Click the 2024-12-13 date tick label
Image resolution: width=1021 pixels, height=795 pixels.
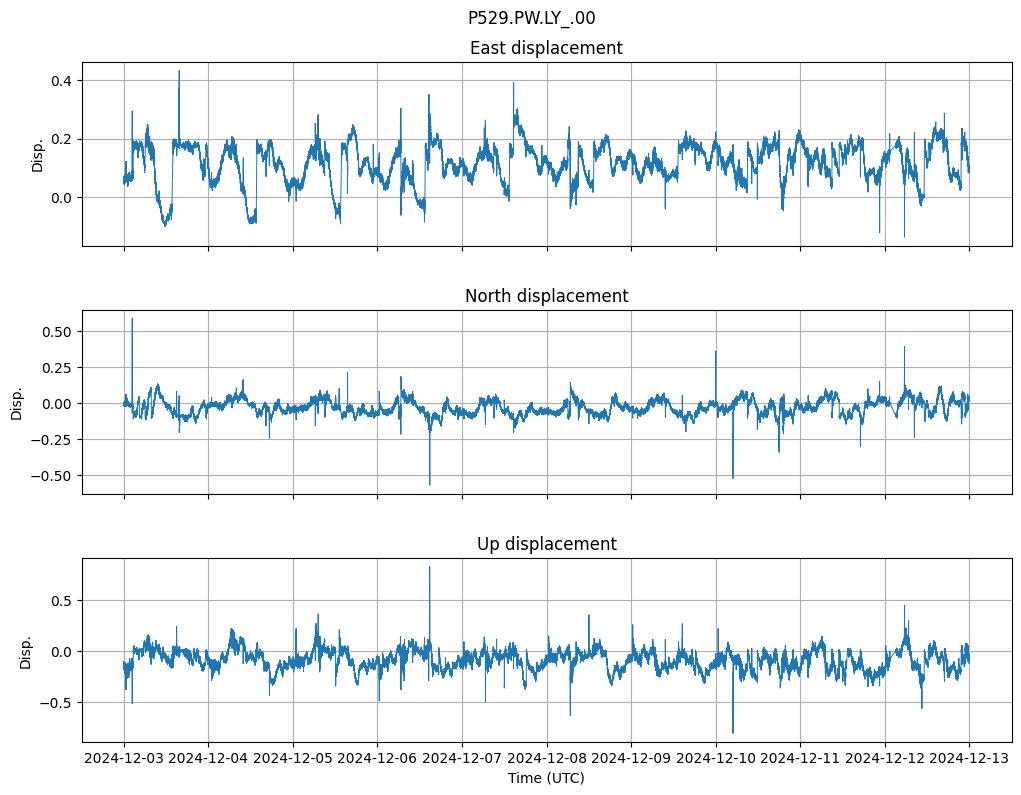(x=969, y=759)
